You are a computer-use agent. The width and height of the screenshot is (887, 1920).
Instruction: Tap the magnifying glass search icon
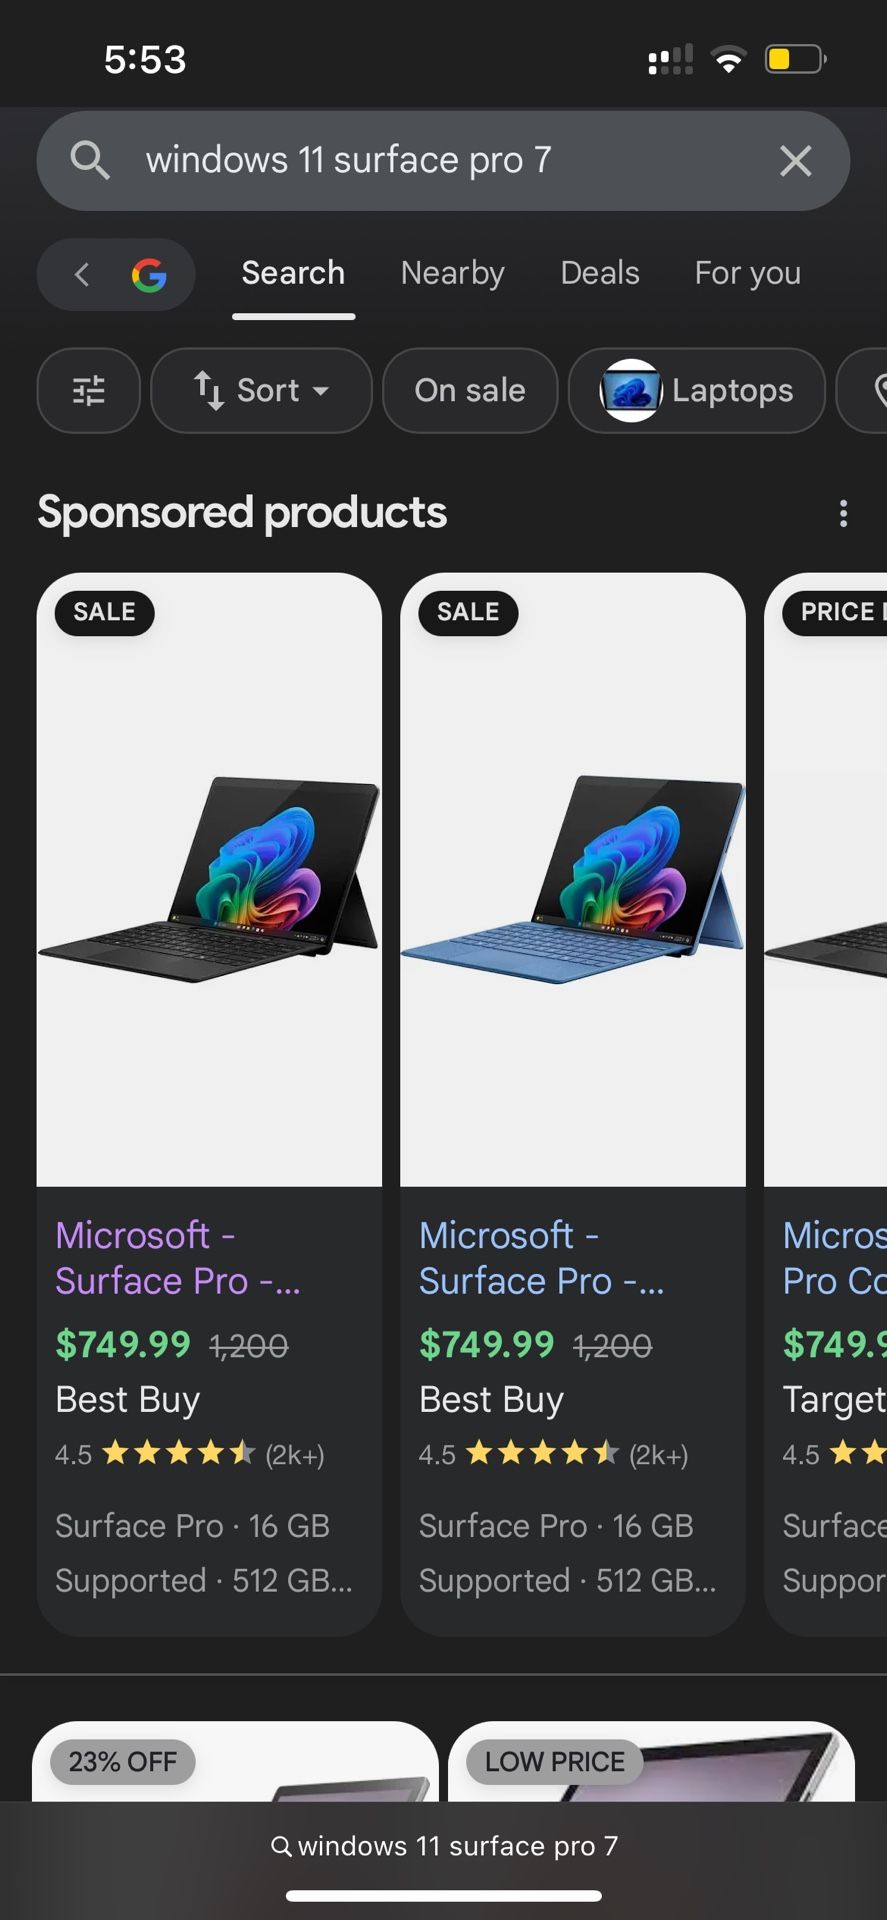click(90, 160)
